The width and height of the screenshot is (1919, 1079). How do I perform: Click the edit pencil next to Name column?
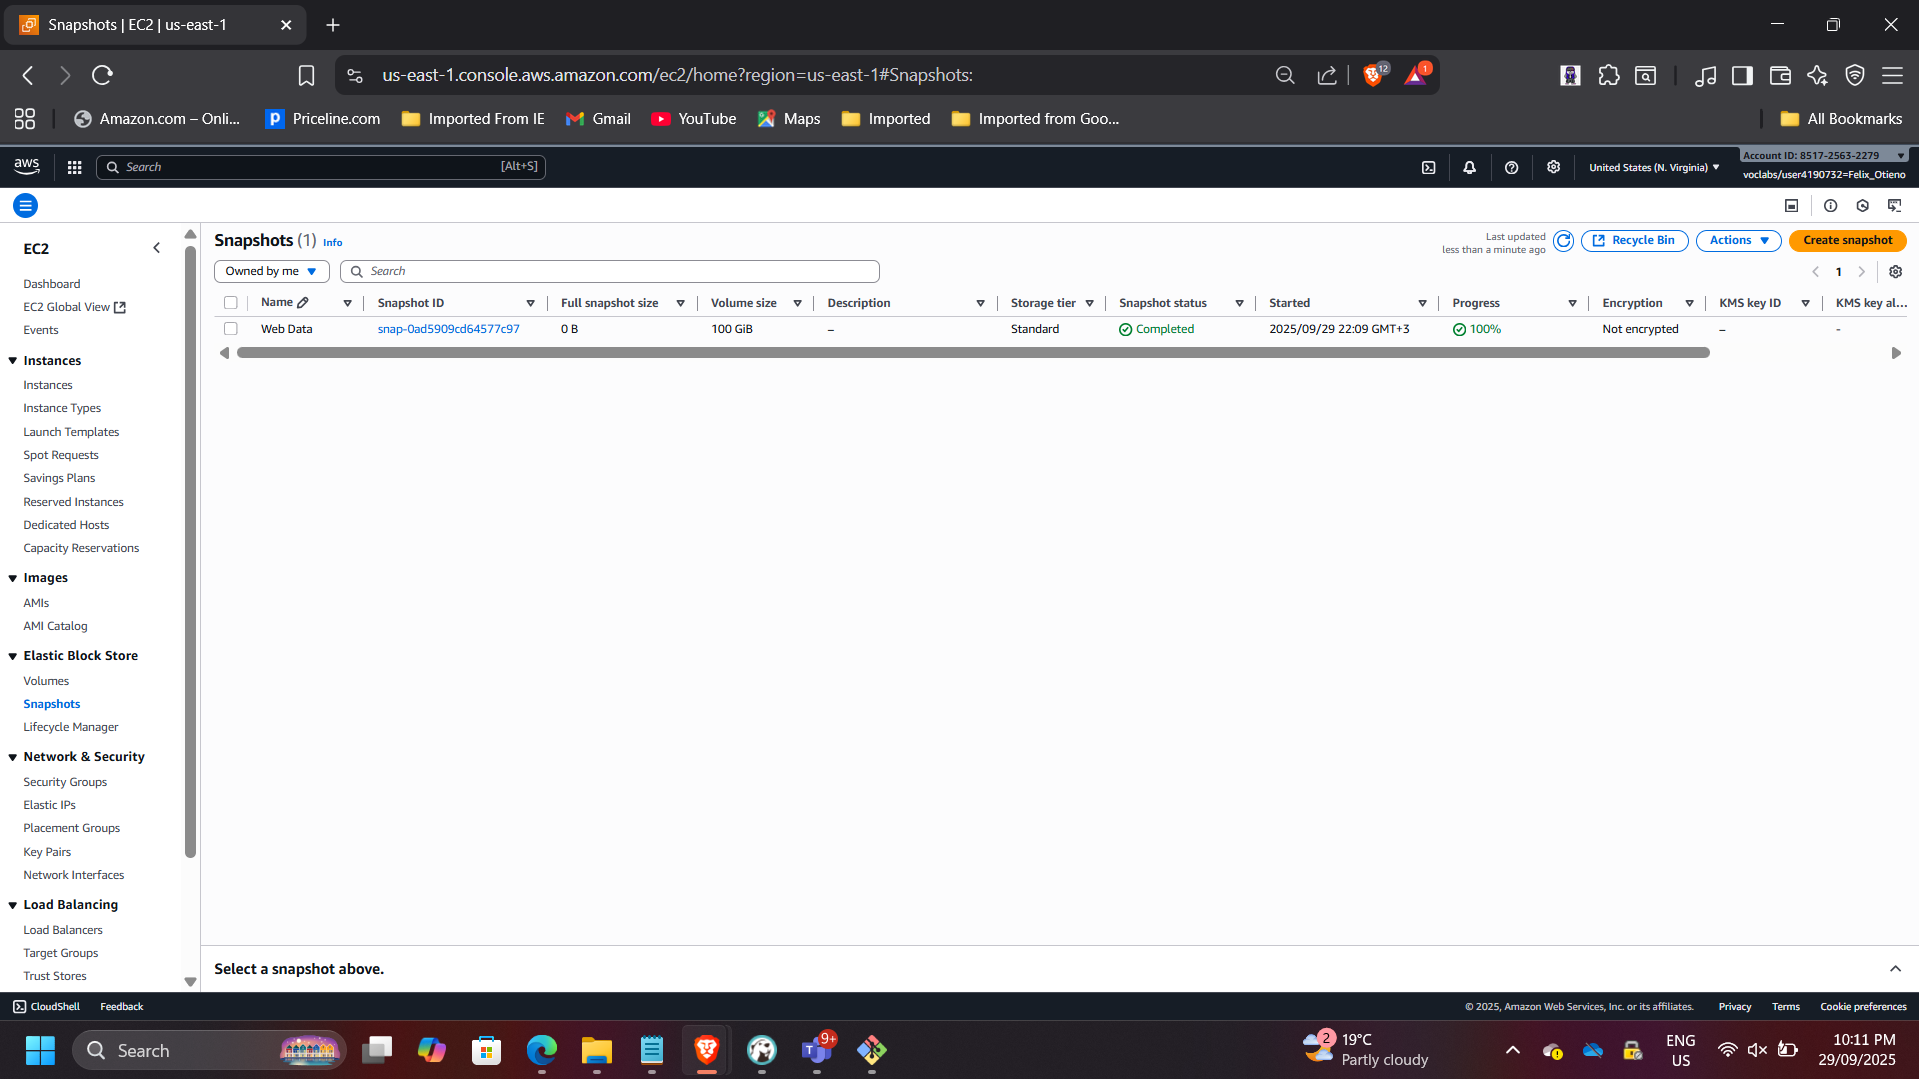pyautogui.click(x=303, y=303)
